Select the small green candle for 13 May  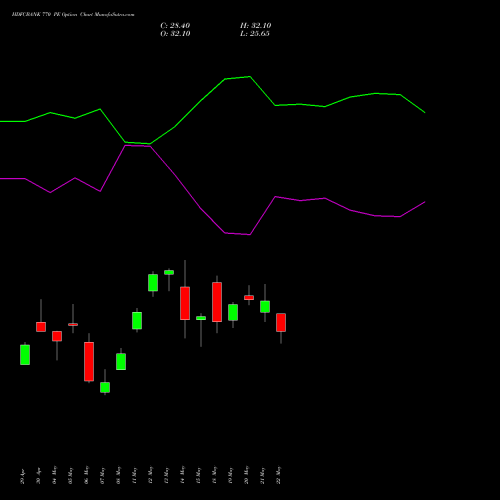[169, 272]
